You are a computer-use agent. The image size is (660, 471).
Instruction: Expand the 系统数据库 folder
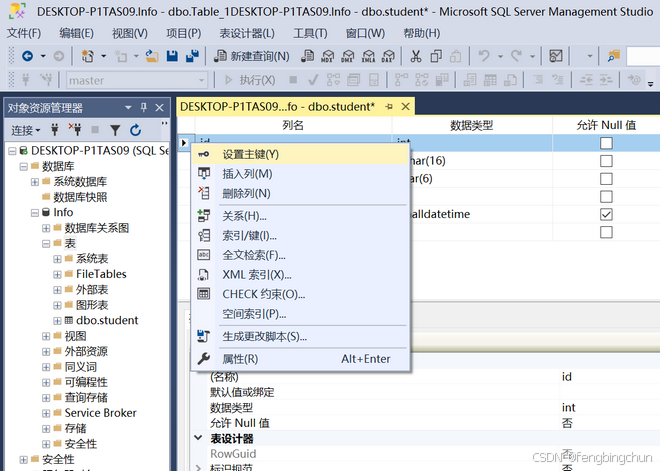tap(35, 182)
